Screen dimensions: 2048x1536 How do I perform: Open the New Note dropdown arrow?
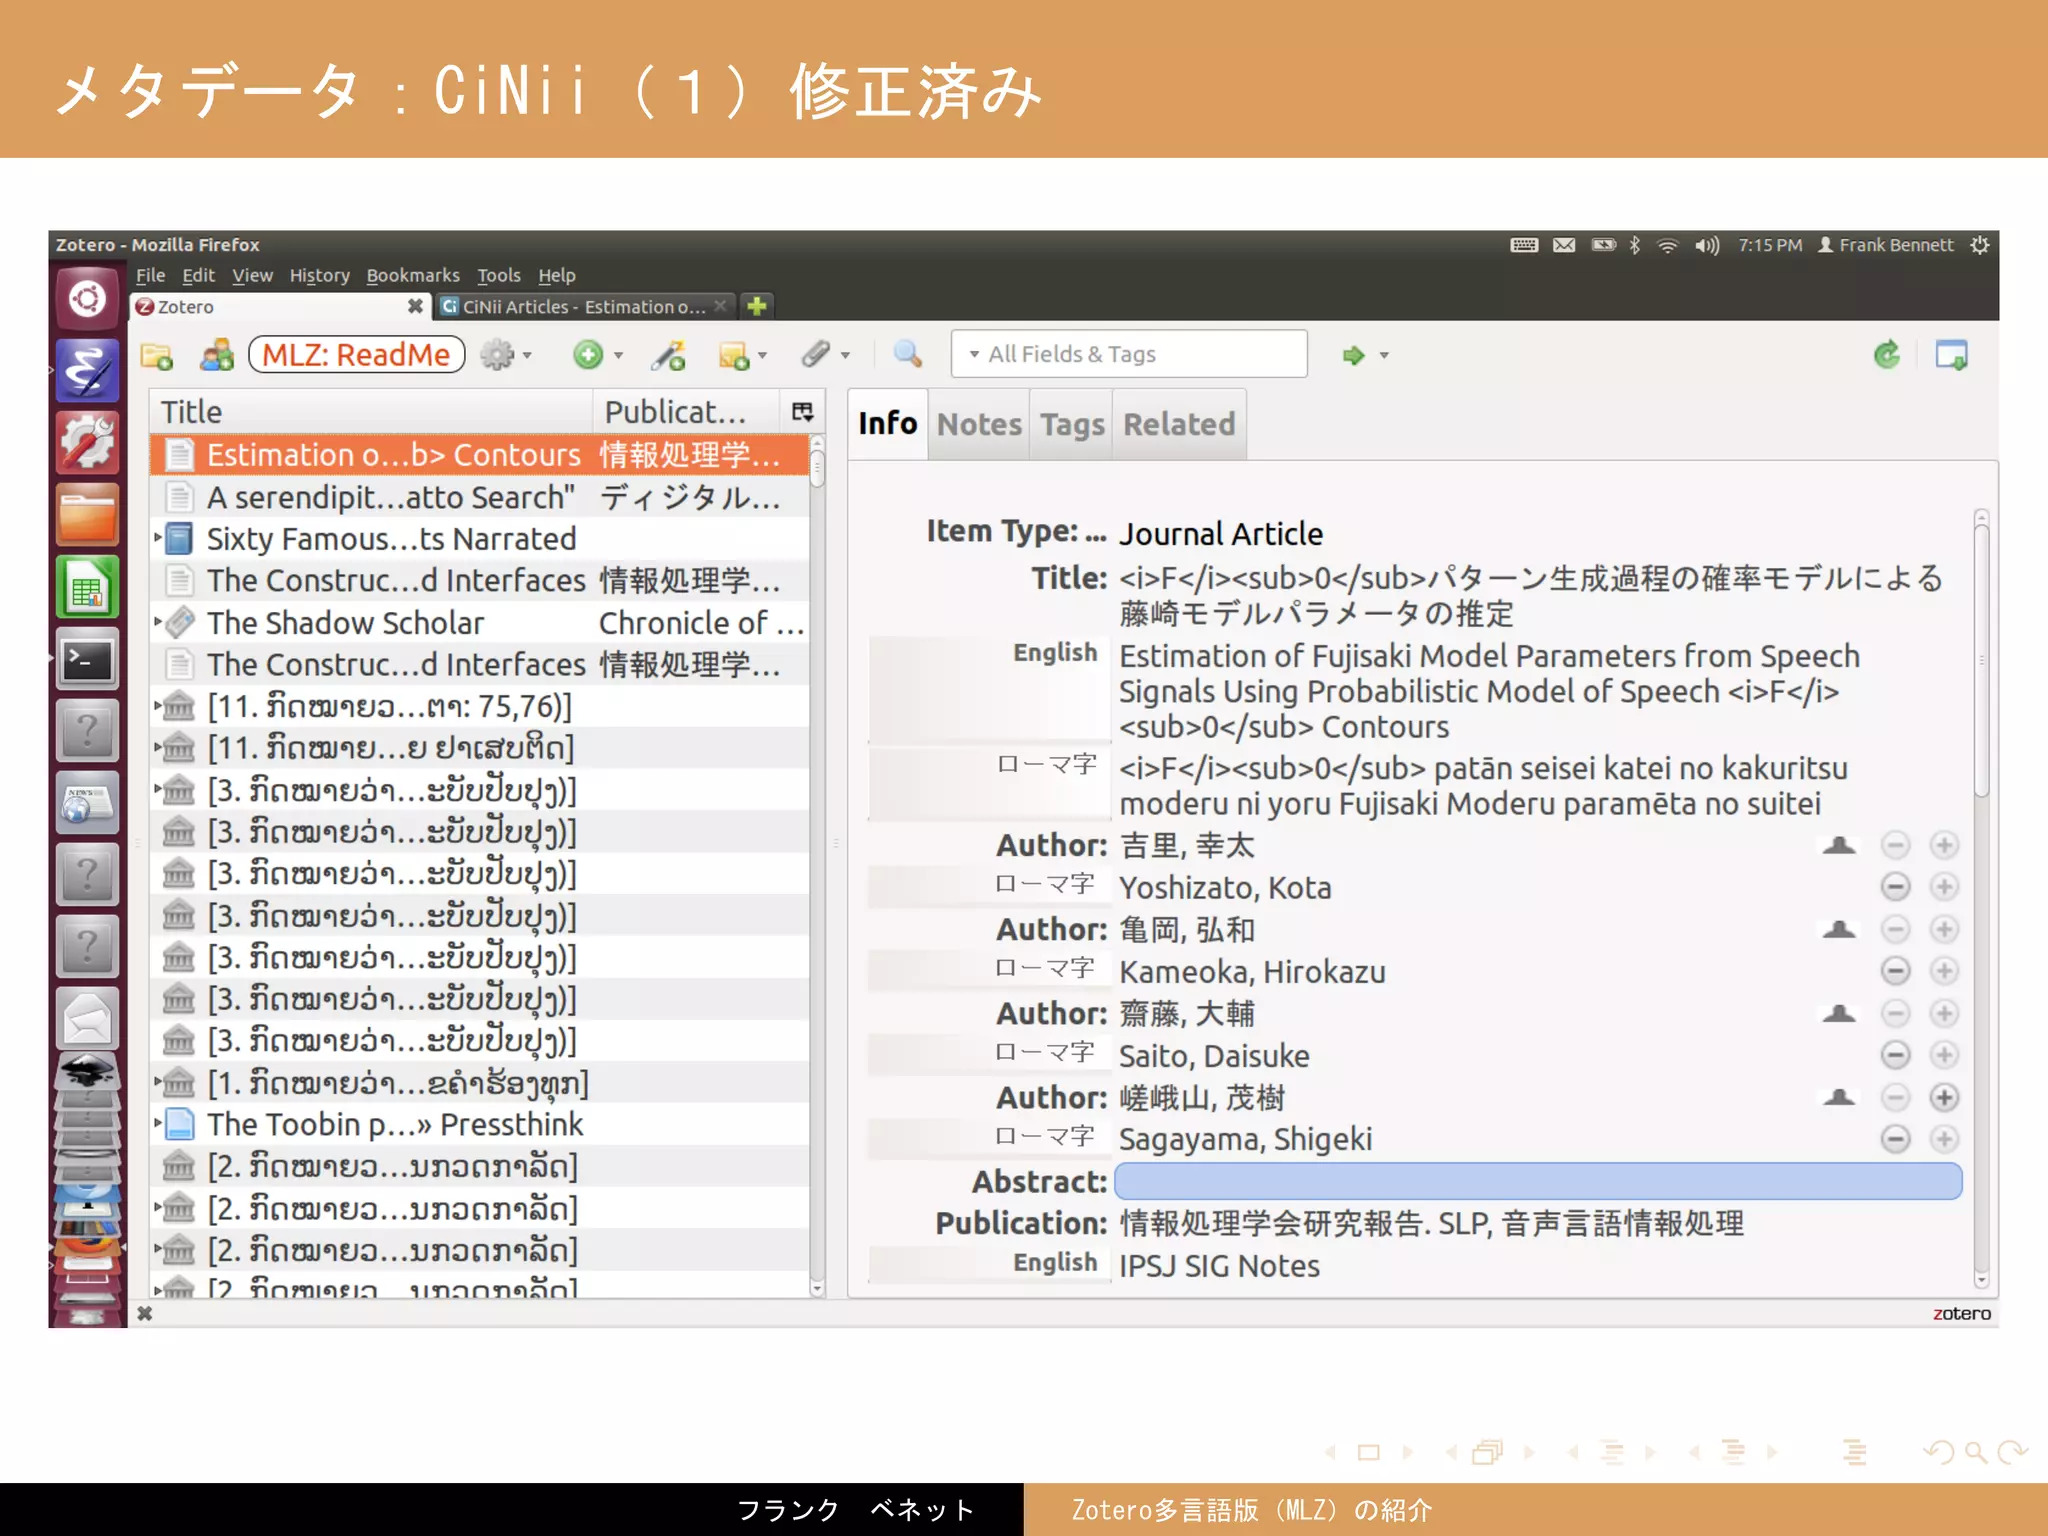(x=763, y=355)
